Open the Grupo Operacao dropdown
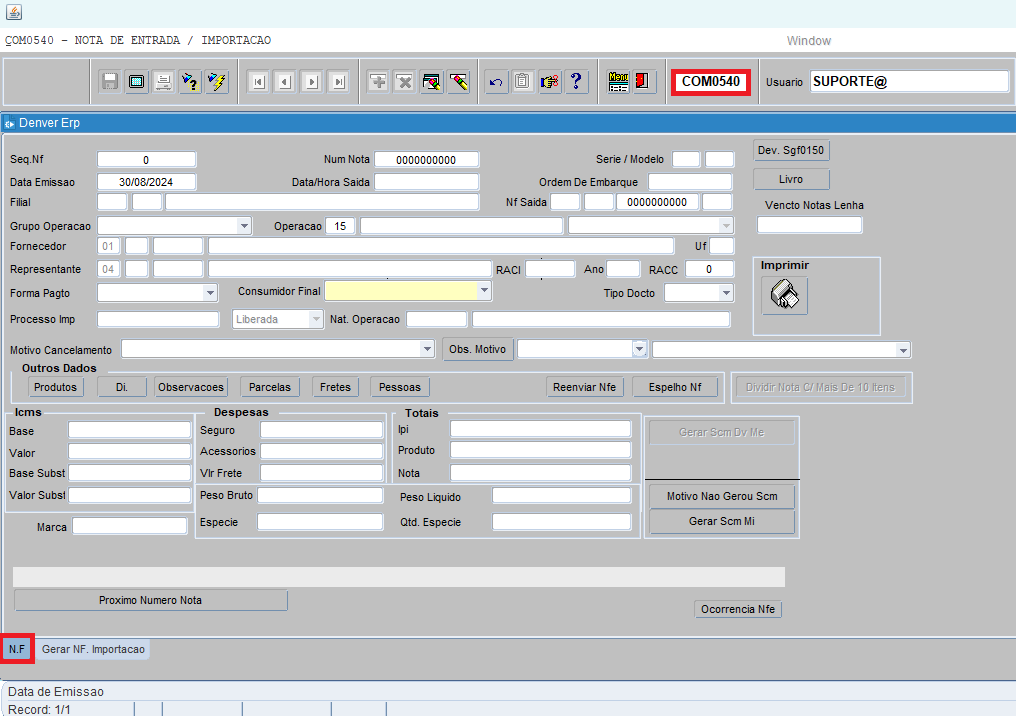Viewport: 1016px width, 716px height. [x=244, y=226]
